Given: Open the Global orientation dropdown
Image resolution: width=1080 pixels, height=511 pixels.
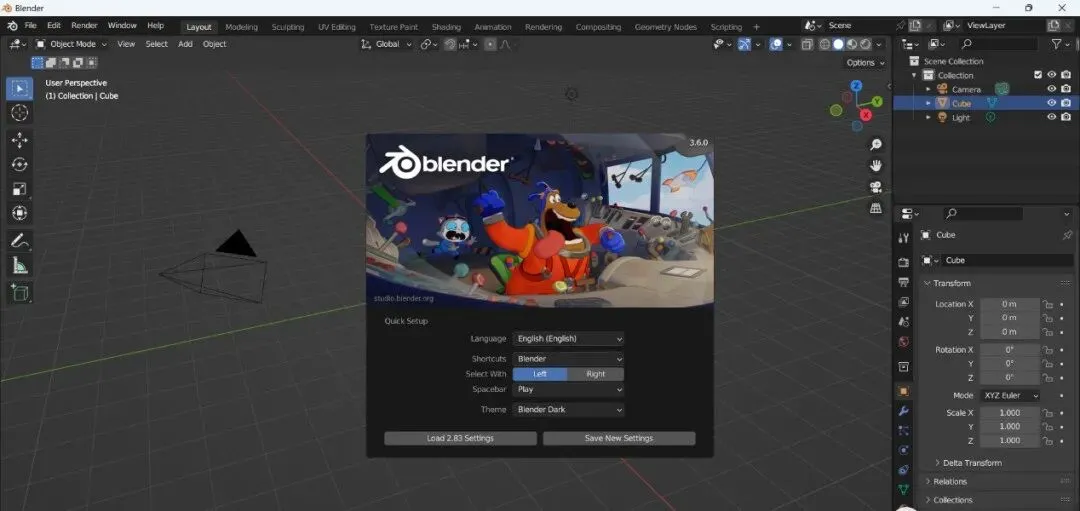Looking at the screenshot, I should (386, 44).
